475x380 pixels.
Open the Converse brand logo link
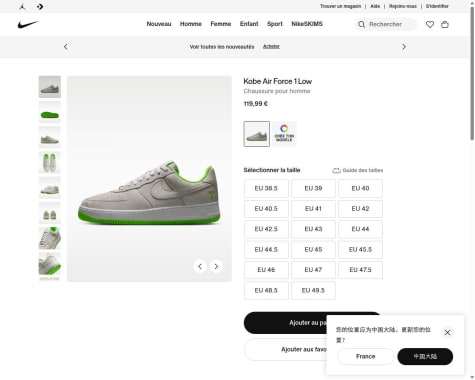click(x=40, y=6)
